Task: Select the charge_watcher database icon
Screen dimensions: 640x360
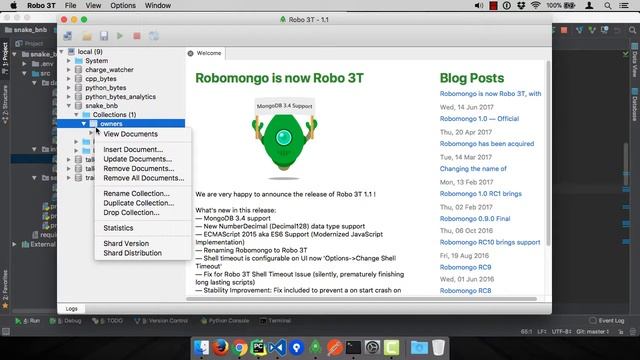Action: (x=78, y=70)
